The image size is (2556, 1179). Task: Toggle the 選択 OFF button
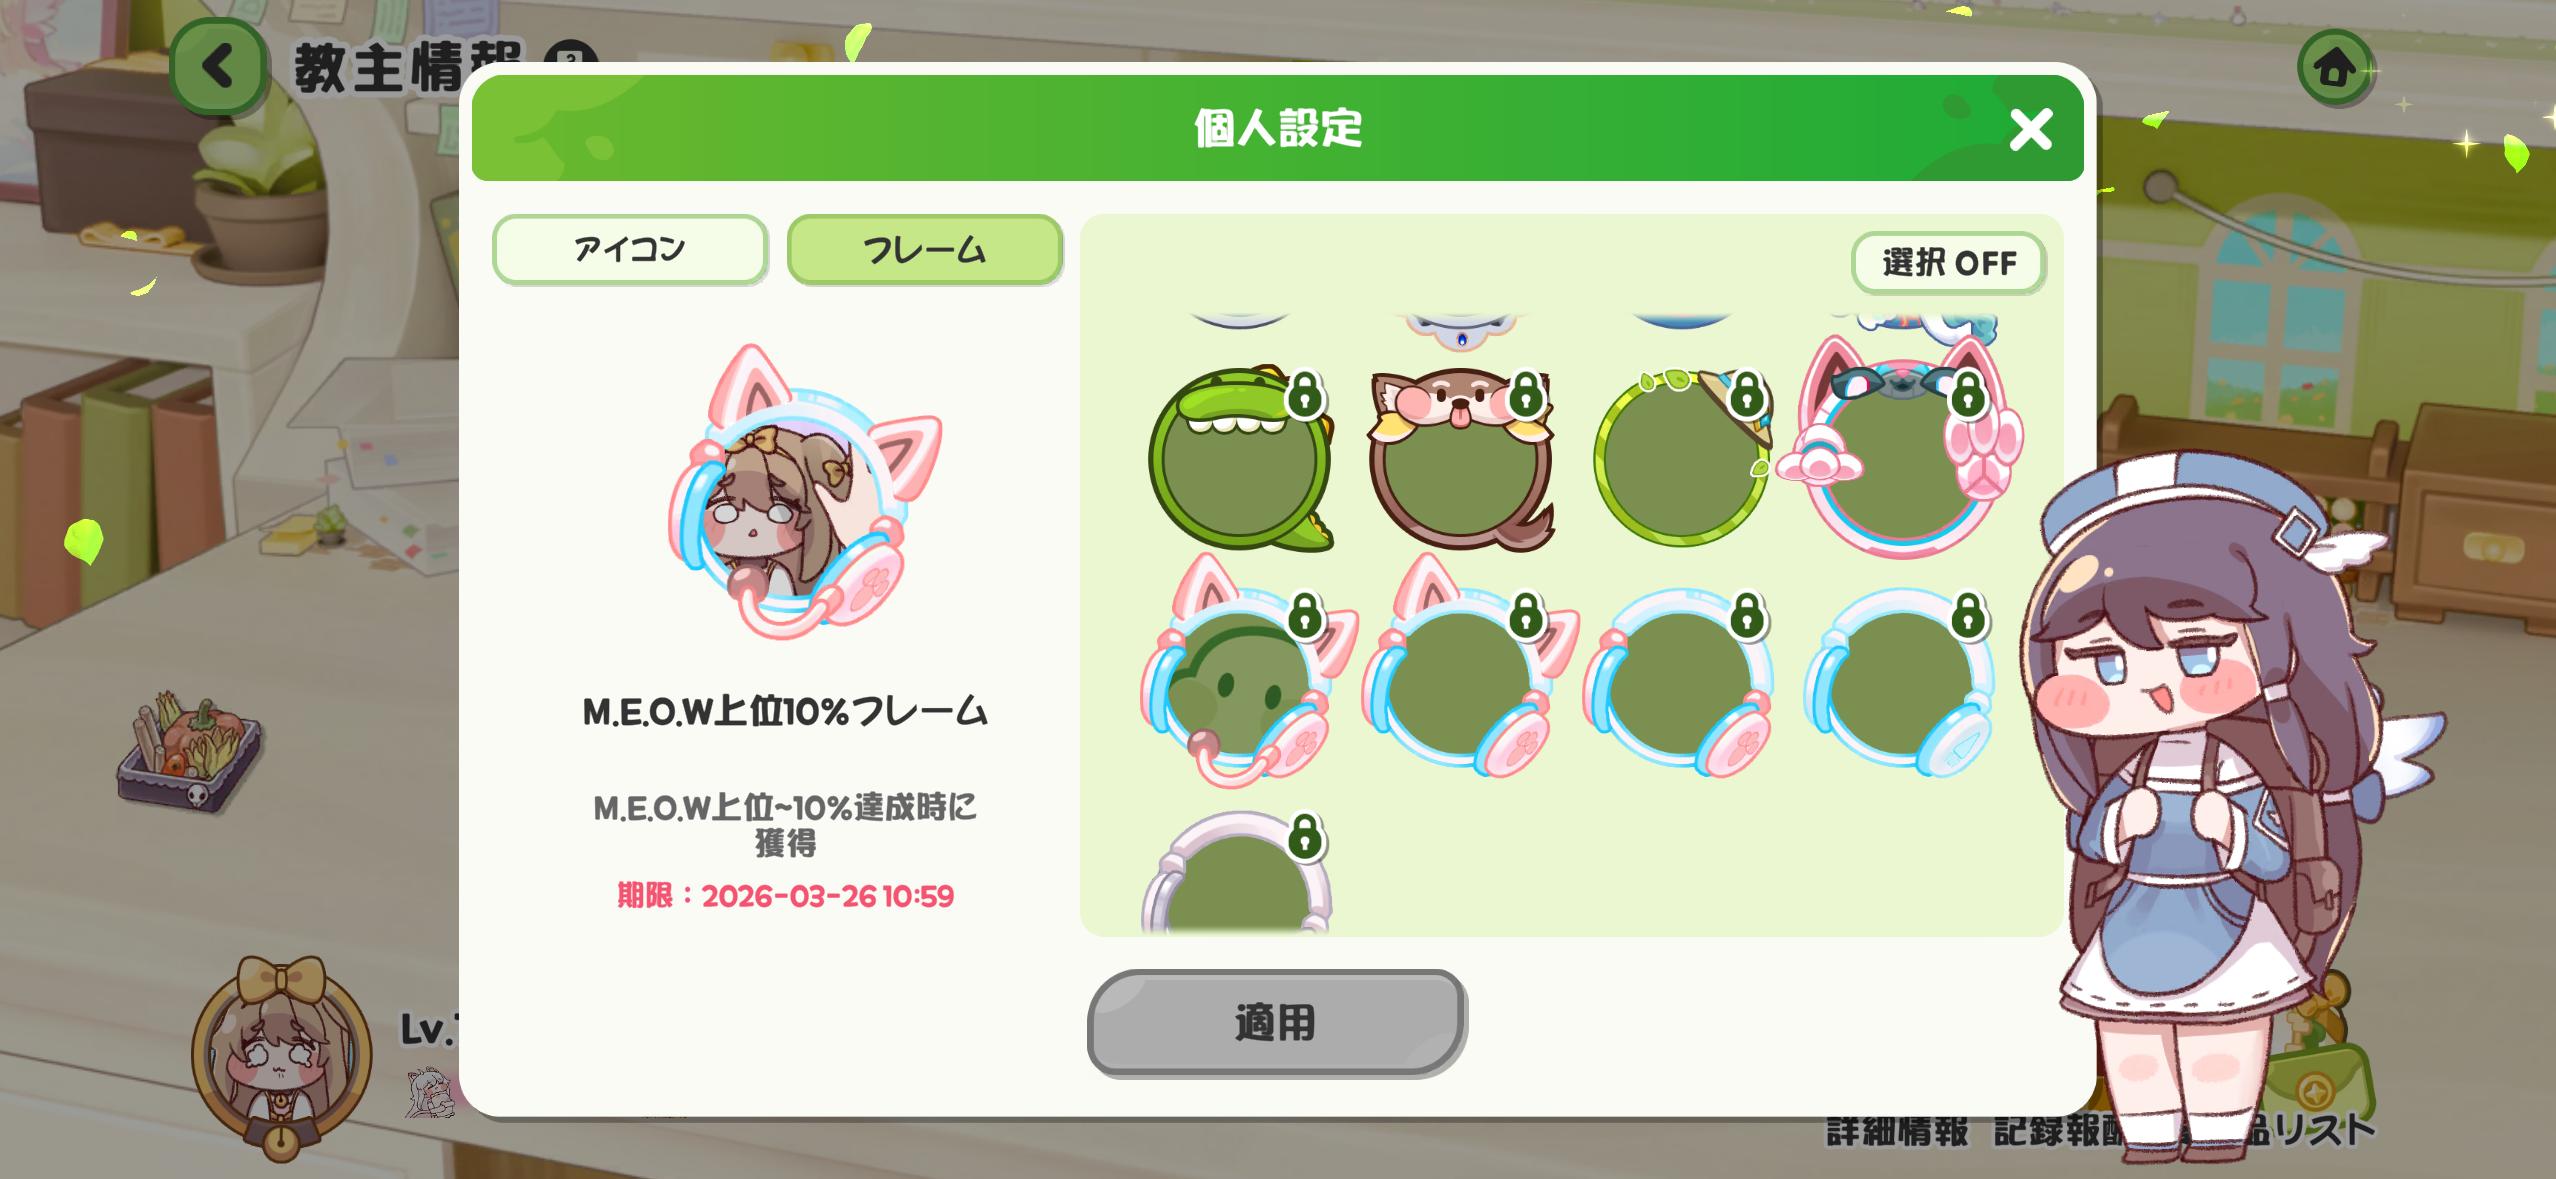coord(1947,263)
